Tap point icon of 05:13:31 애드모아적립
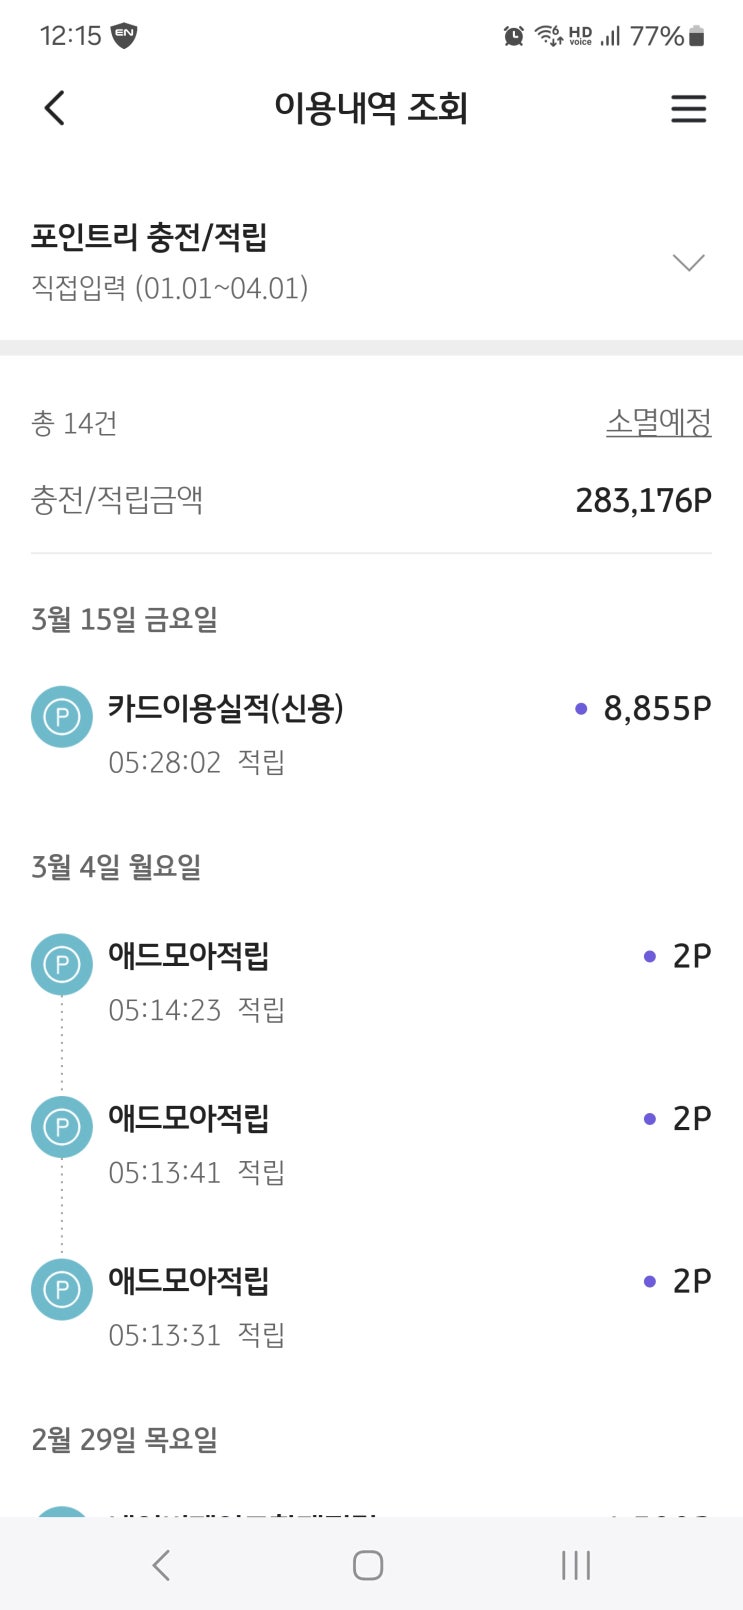 (62, 1289)
